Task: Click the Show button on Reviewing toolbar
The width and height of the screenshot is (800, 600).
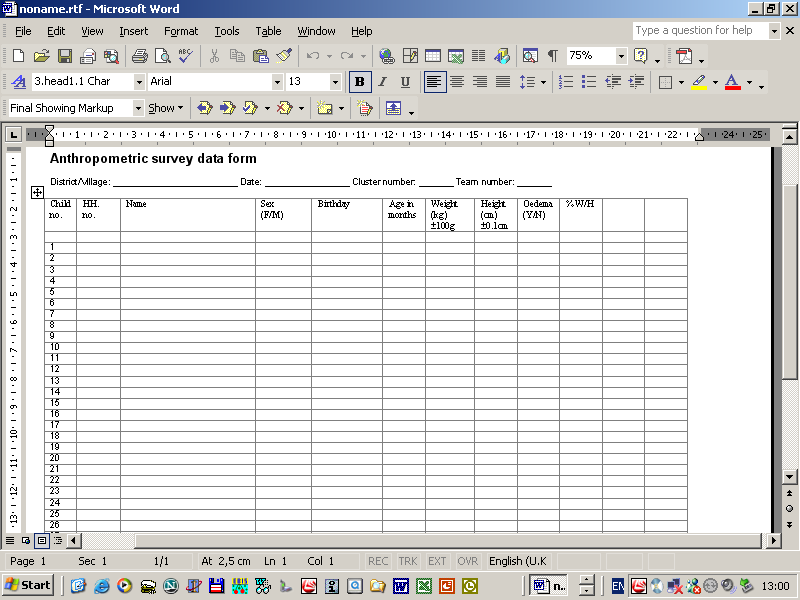Action: [165, 108]
